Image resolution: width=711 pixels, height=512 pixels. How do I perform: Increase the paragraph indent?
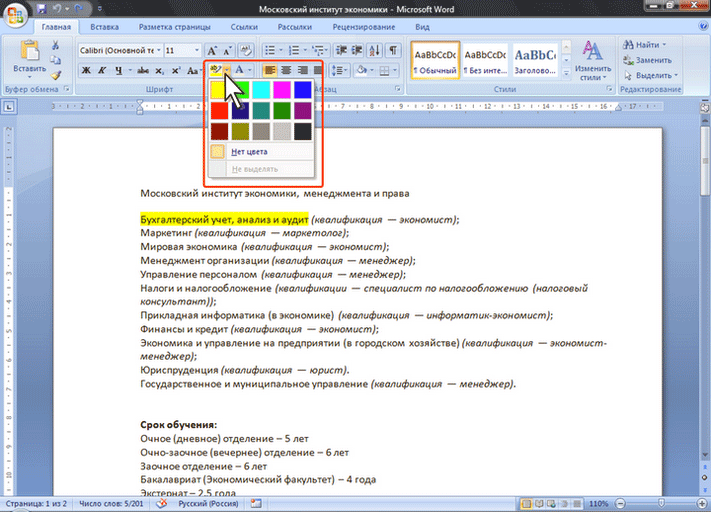(357, 50)
